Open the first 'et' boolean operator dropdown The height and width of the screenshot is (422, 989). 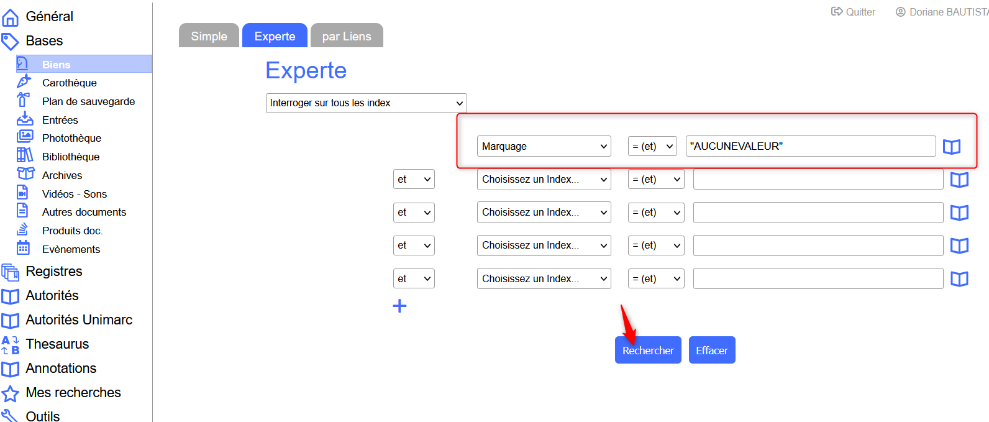coord(414,180)
